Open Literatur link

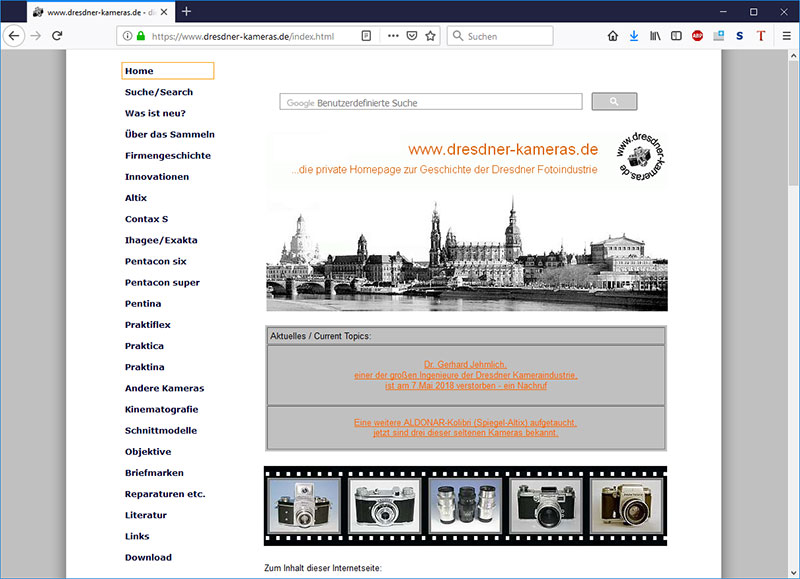coord(145,515)
